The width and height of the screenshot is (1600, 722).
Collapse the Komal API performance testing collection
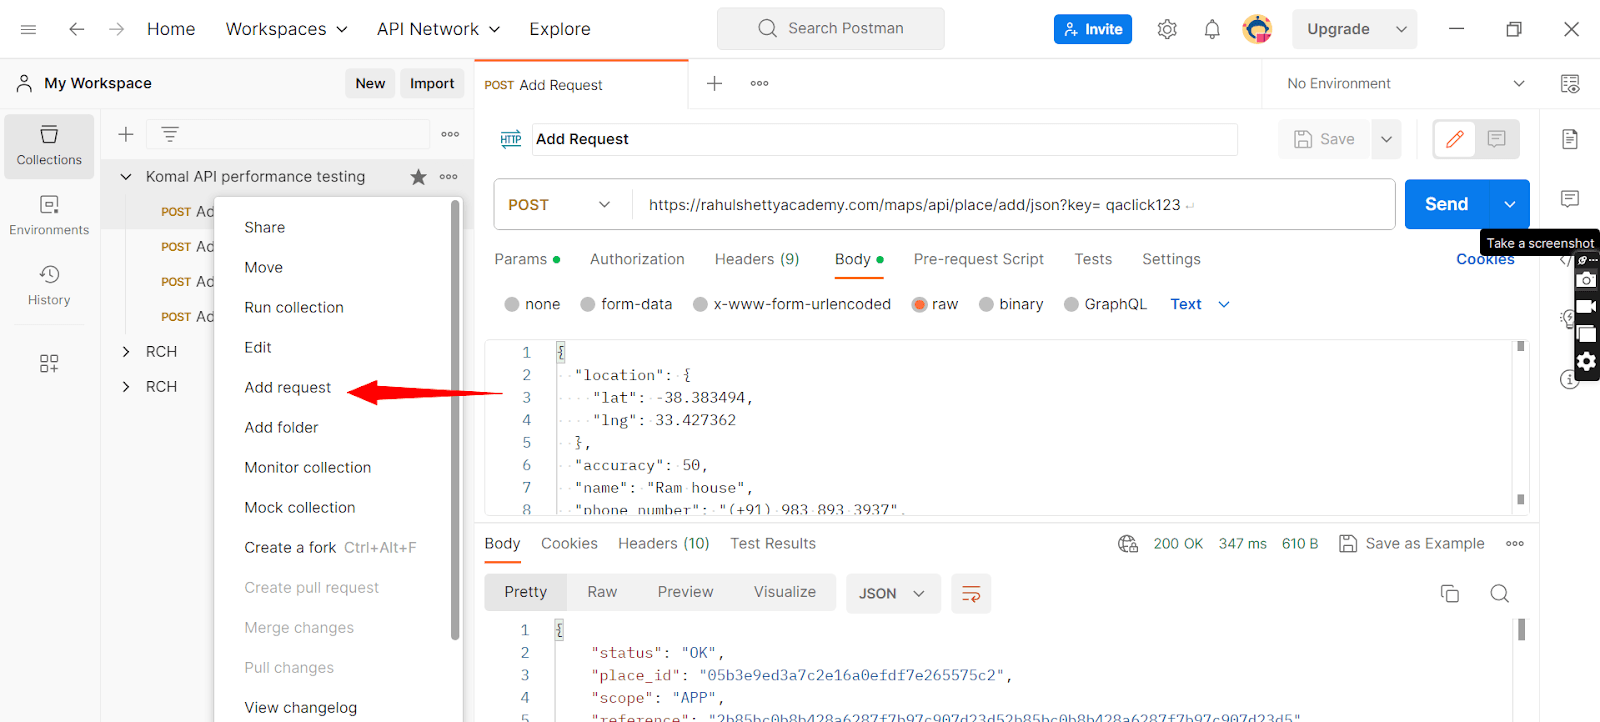click(126, 177)
